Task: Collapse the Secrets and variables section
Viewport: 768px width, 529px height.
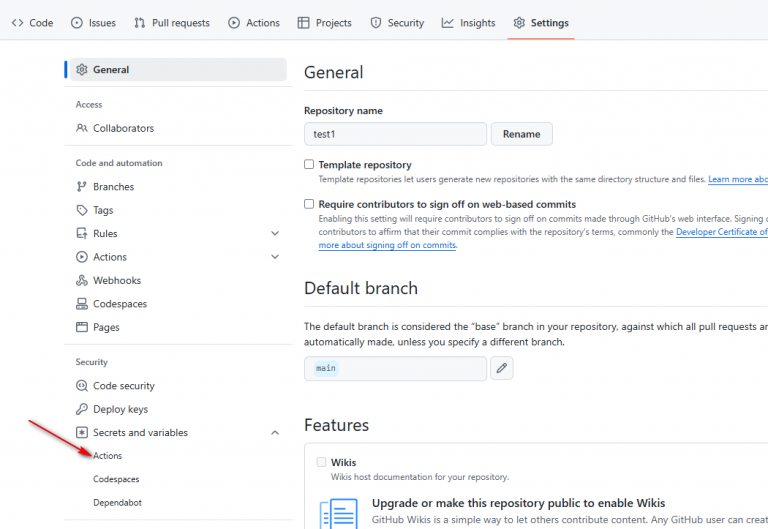Action: [275, 433]
